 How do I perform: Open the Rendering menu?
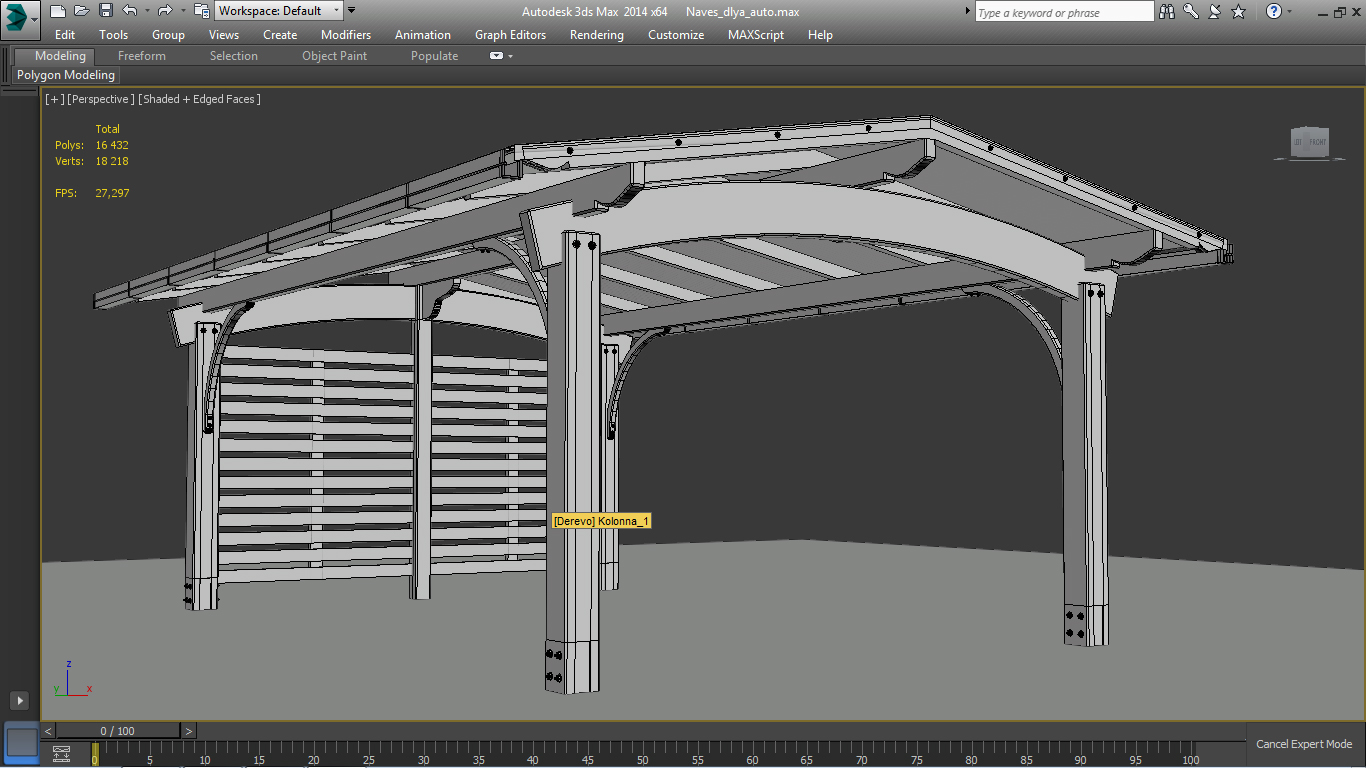(x=596, y=35)
